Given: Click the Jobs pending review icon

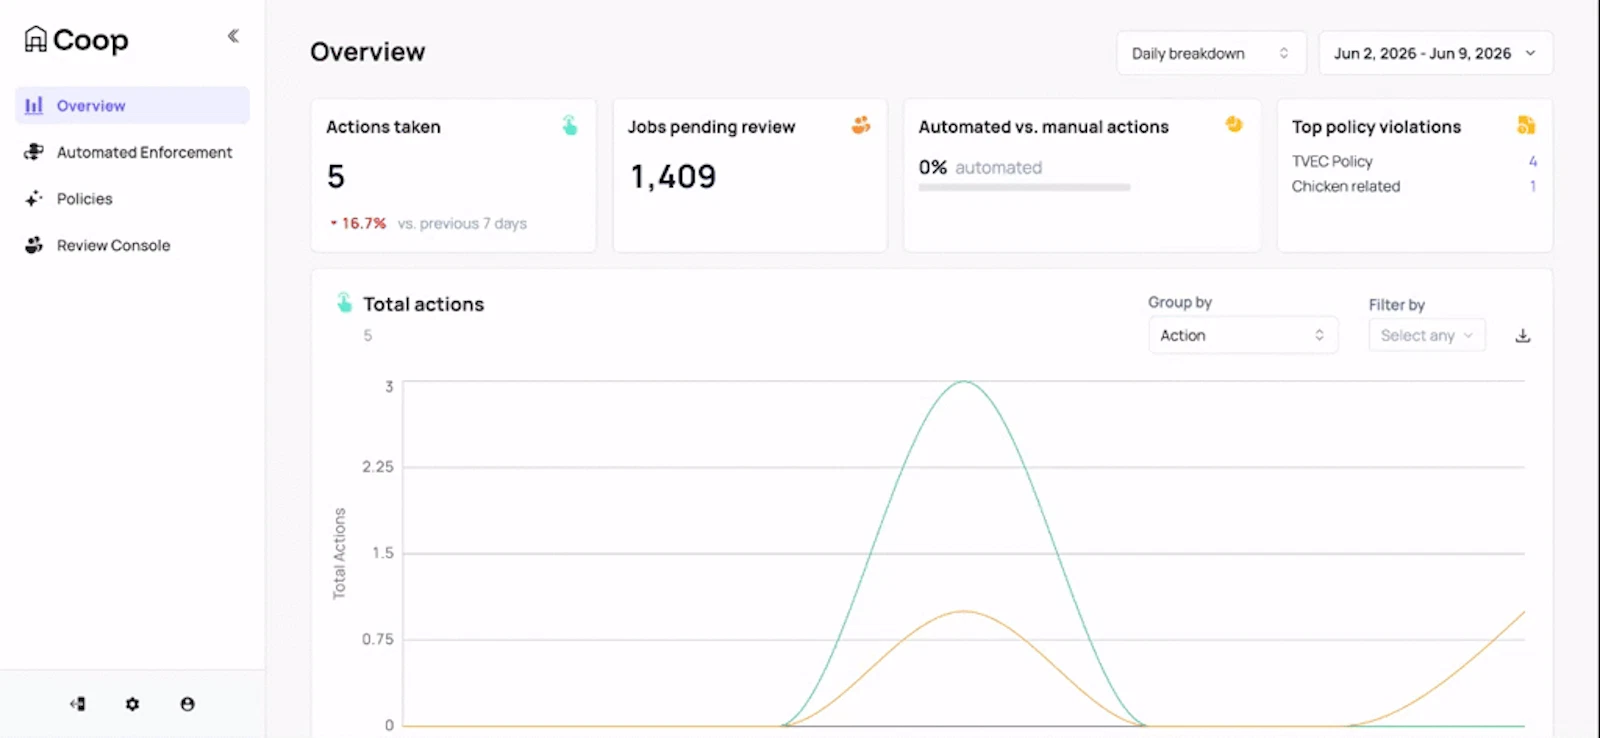Looking at the screenshot, I should [860, 125].
